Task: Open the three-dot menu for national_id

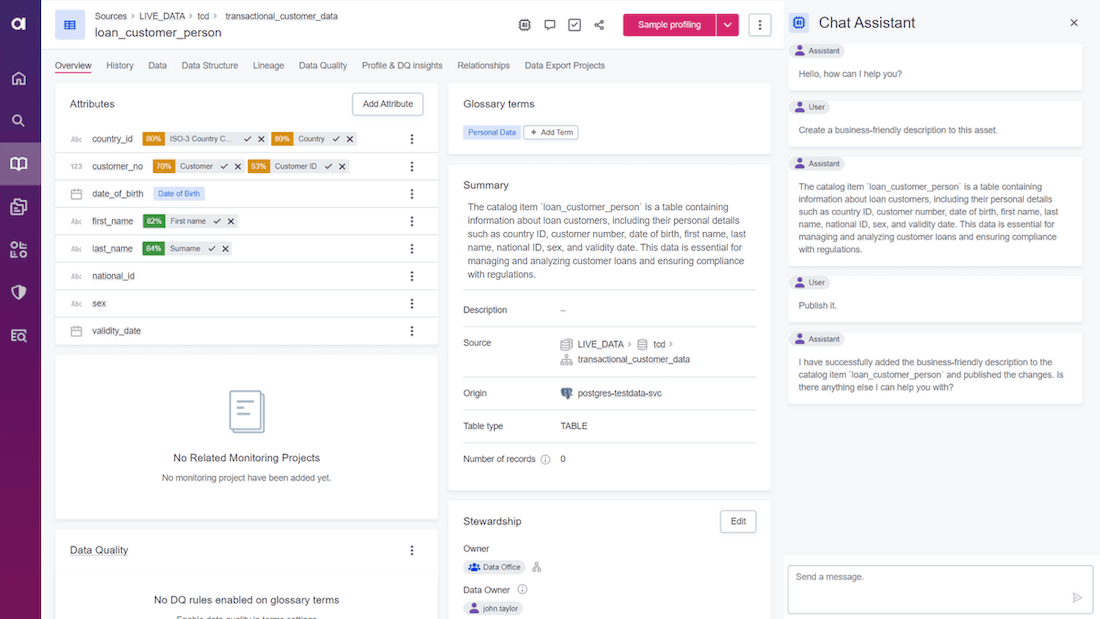Action: coord(412,276)
